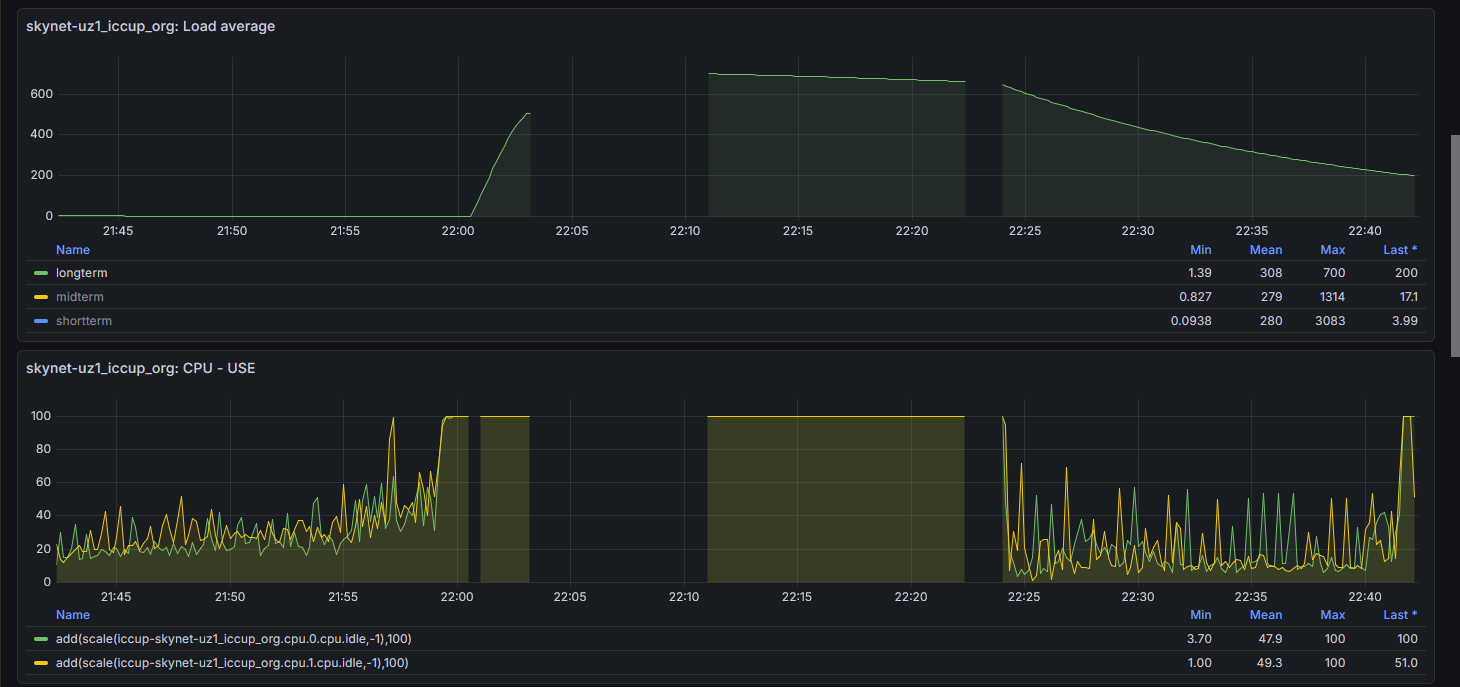Select cpu.0 series Last value 100
Screen dimensions: 1460x687
1408,638
